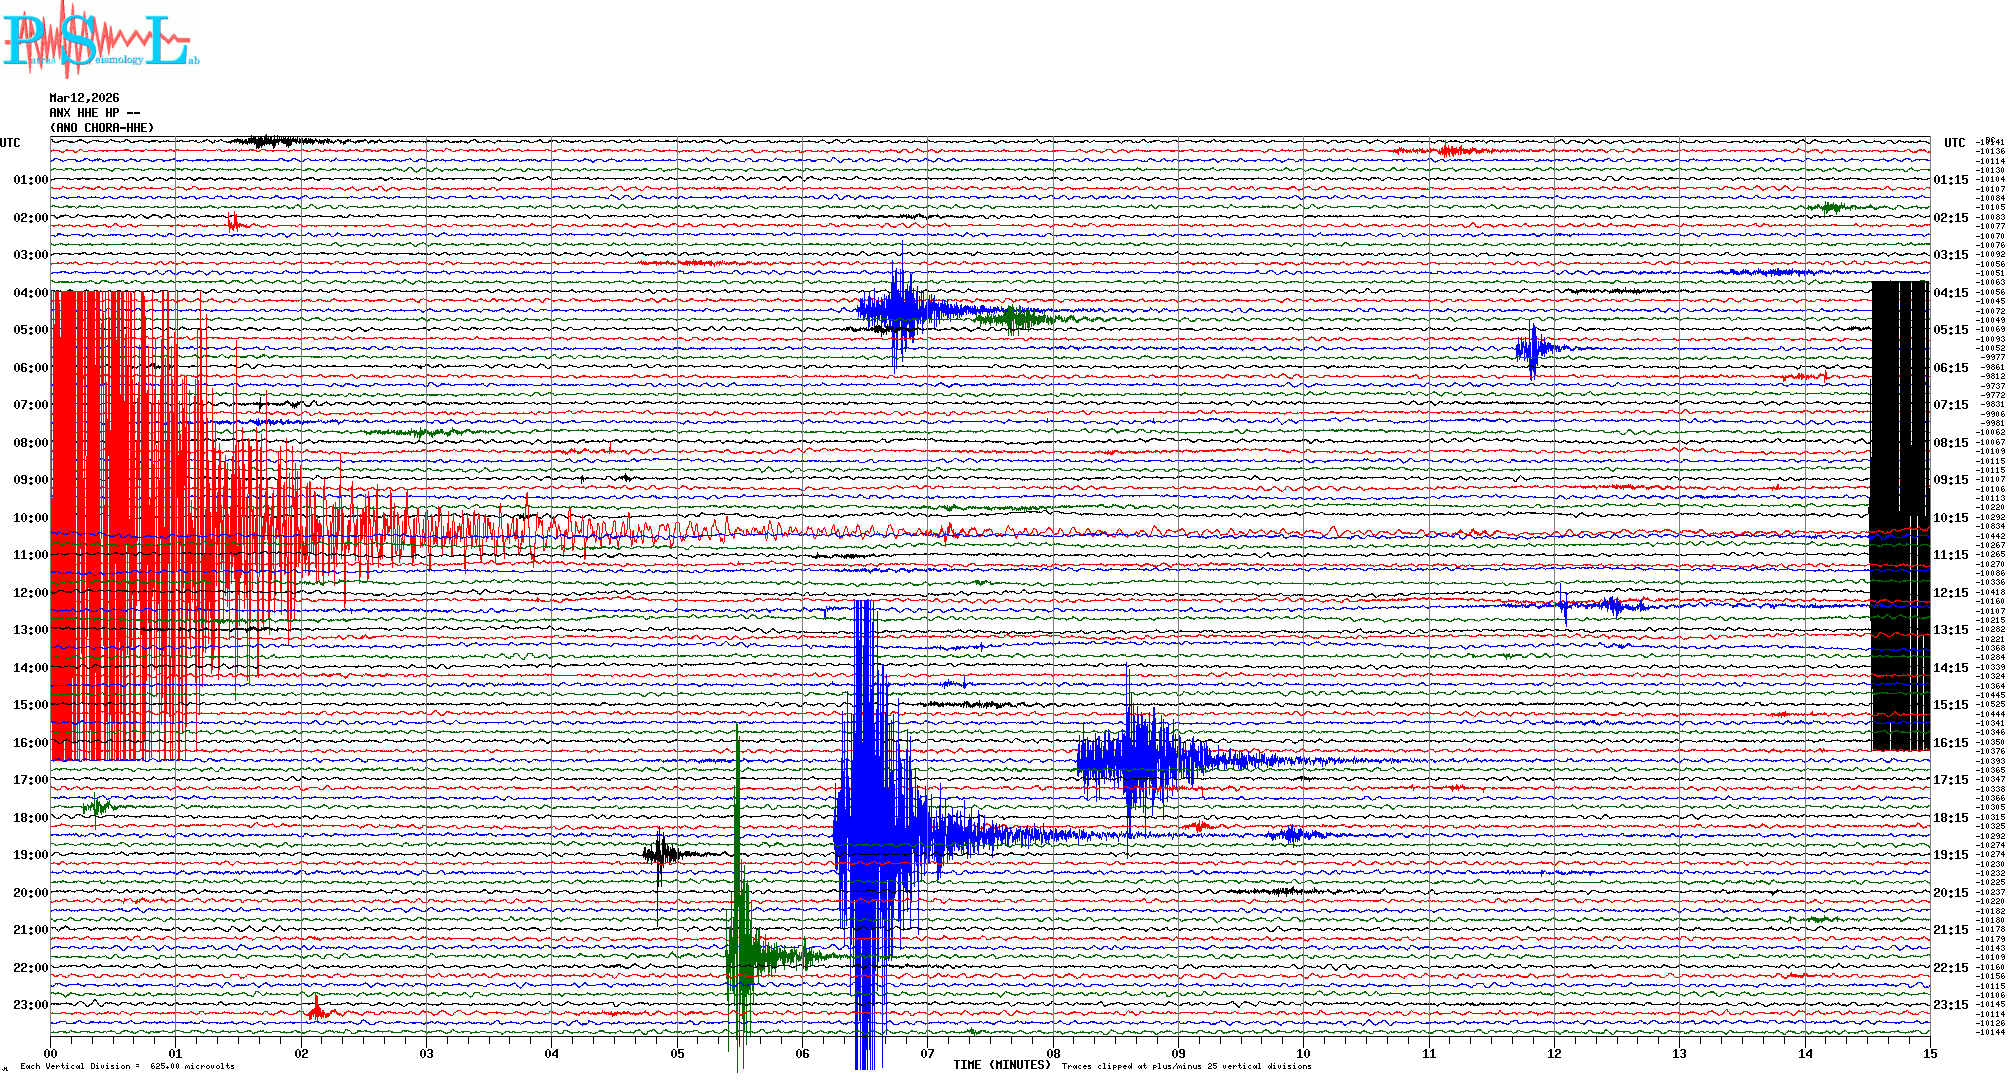Click the Each Vertical Division scale note
This screenshot has width=2010, height=1080.
(x=127, y=1066)
